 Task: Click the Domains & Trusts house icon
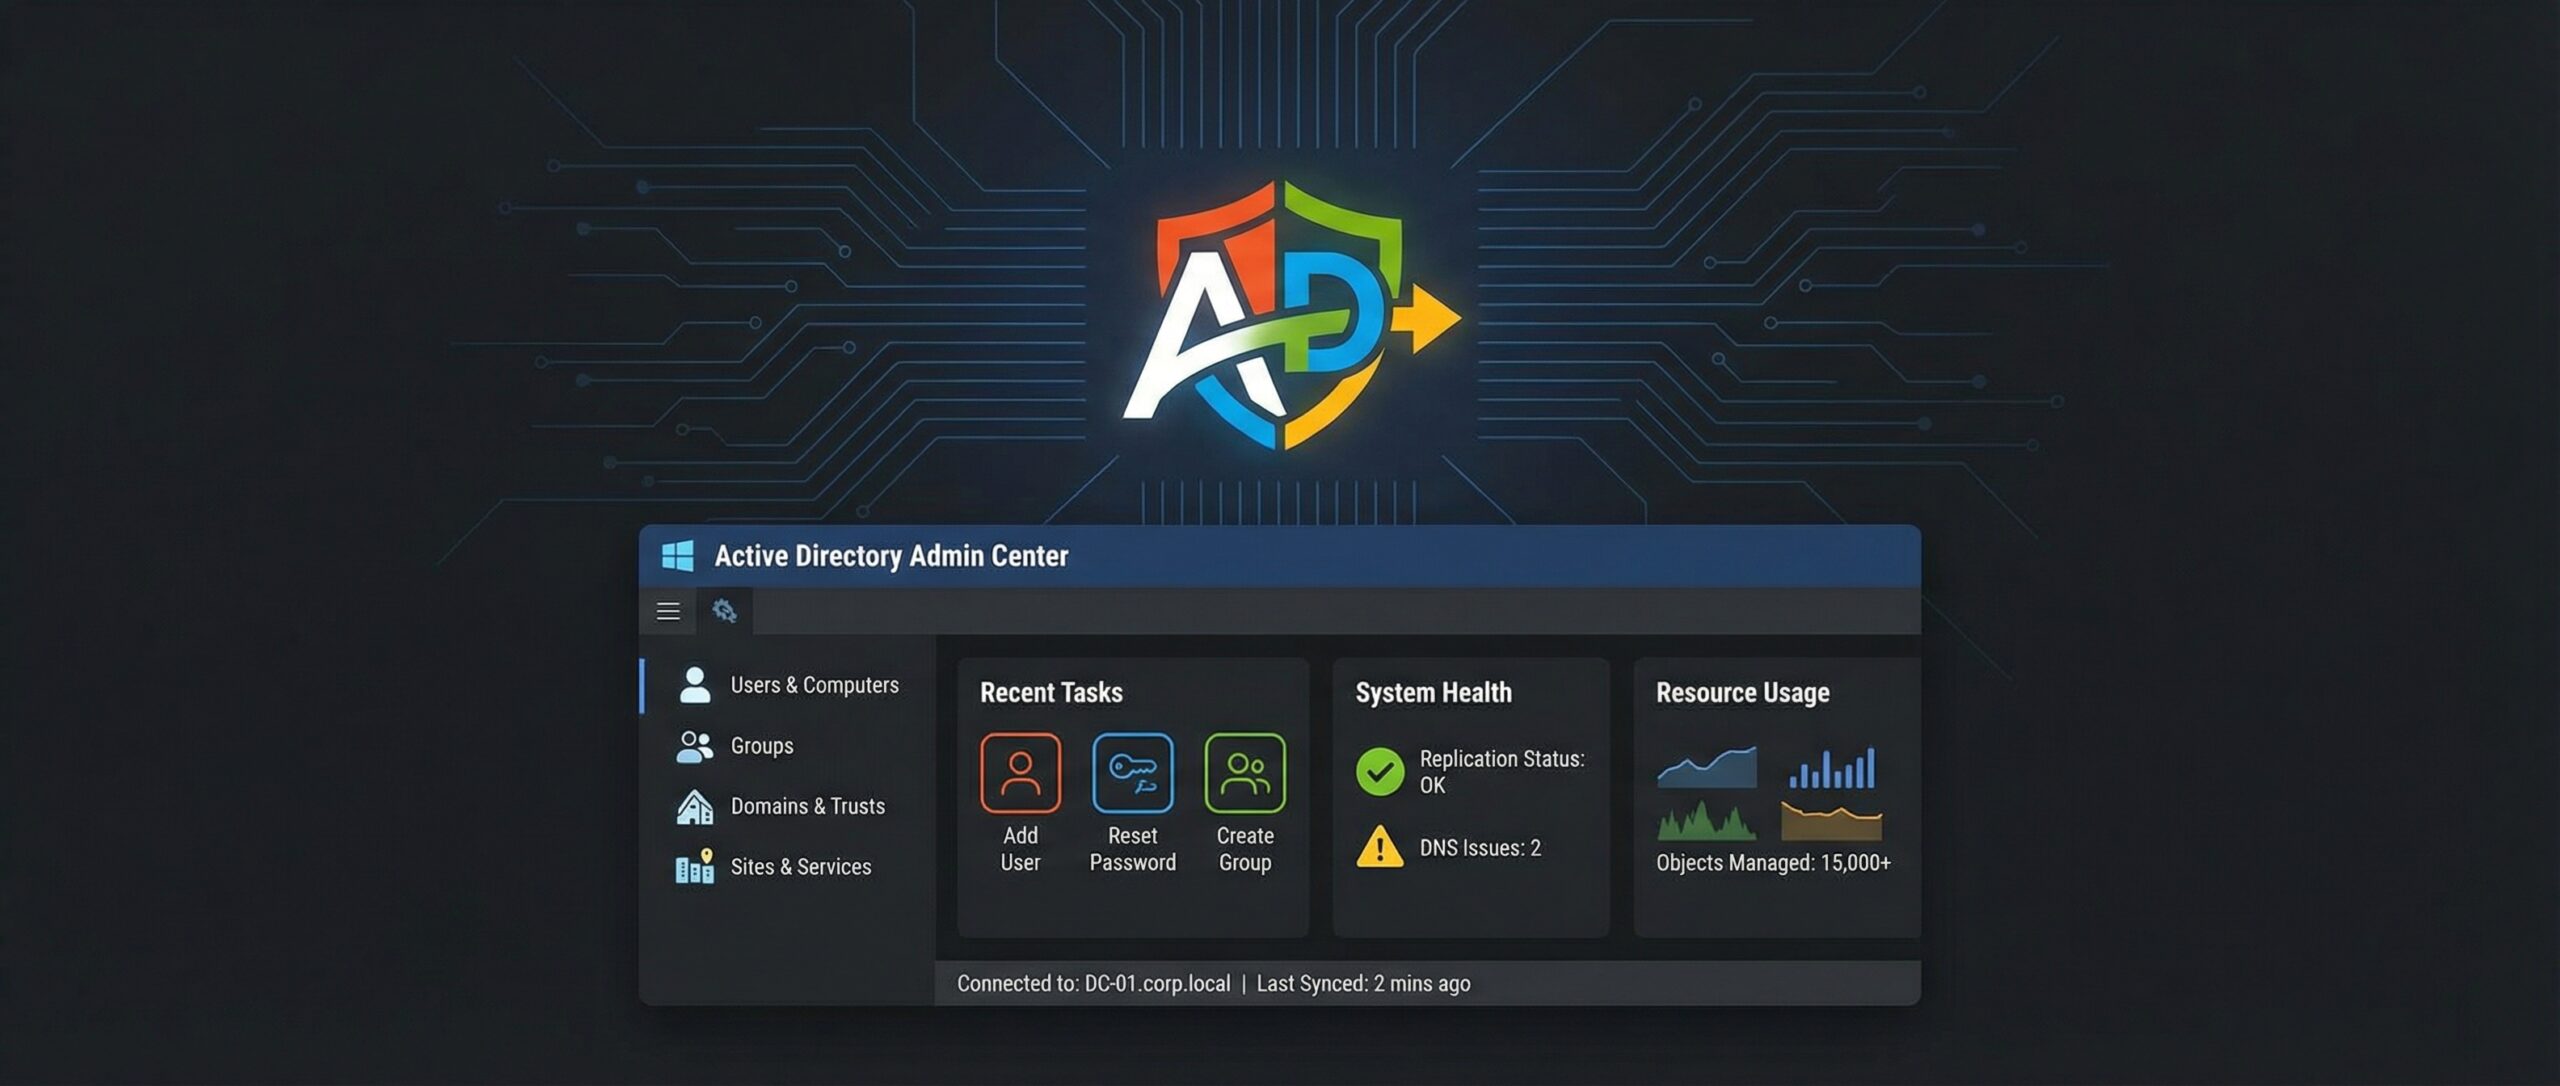[x=693, y=806]
